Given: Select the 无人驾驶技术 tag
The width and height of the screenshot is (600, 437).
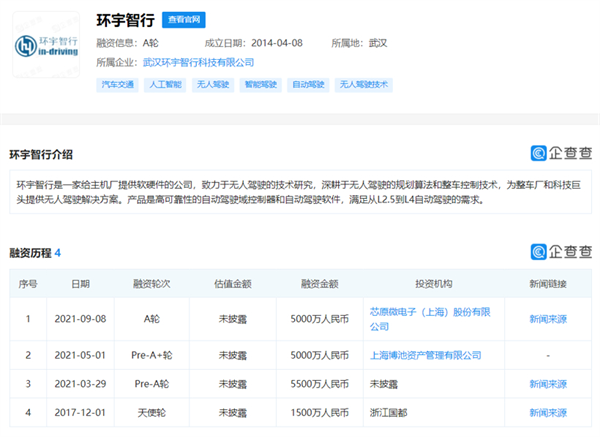Looking at the screenshot, I should pos(362,85).
